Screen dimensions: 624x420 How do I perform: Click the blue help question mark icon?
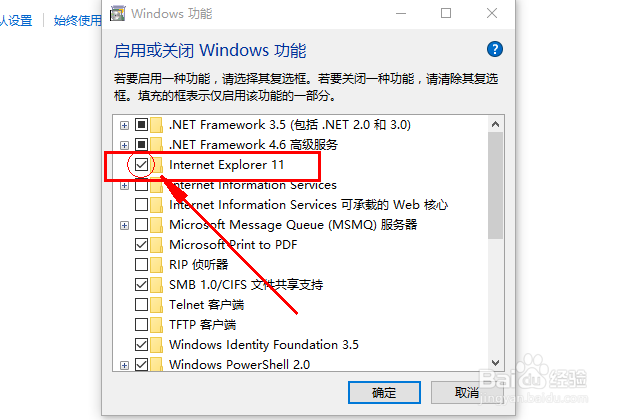point(495,49)
